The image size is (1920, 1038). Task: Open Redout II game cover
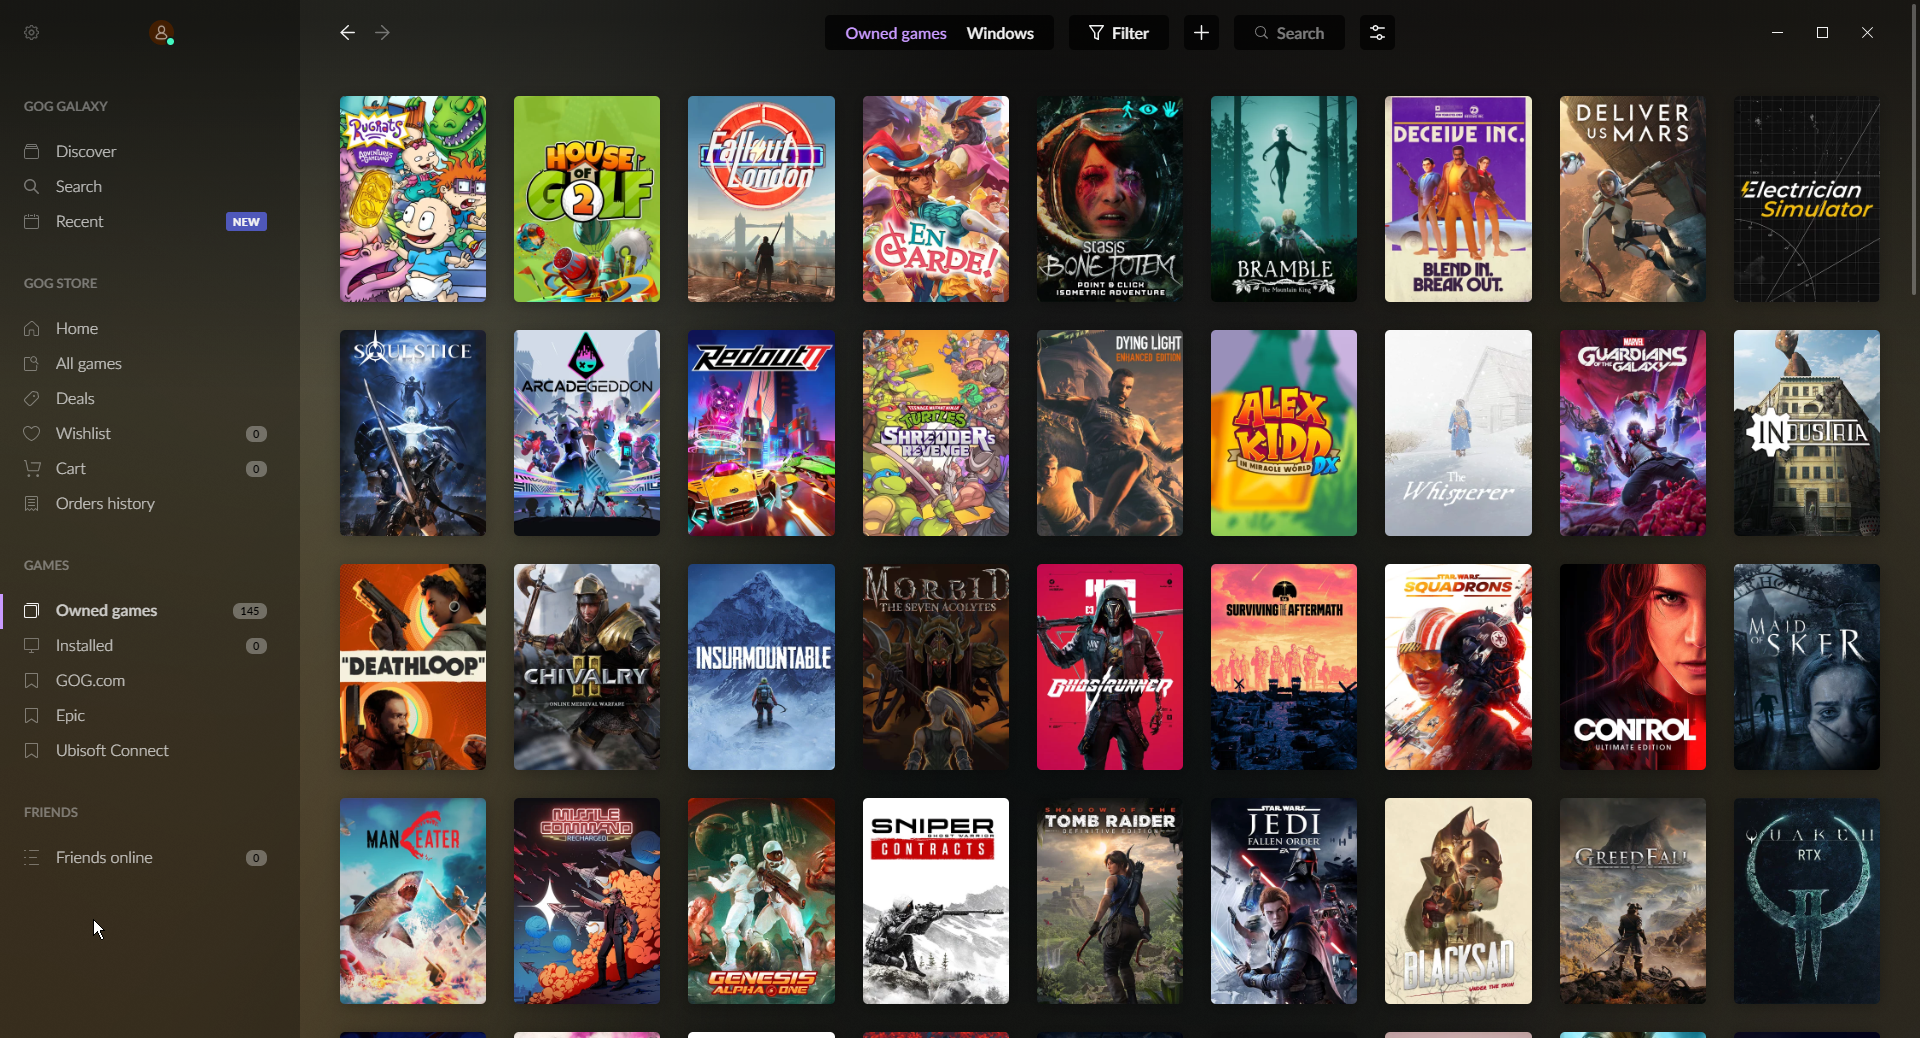click(761, 433)
